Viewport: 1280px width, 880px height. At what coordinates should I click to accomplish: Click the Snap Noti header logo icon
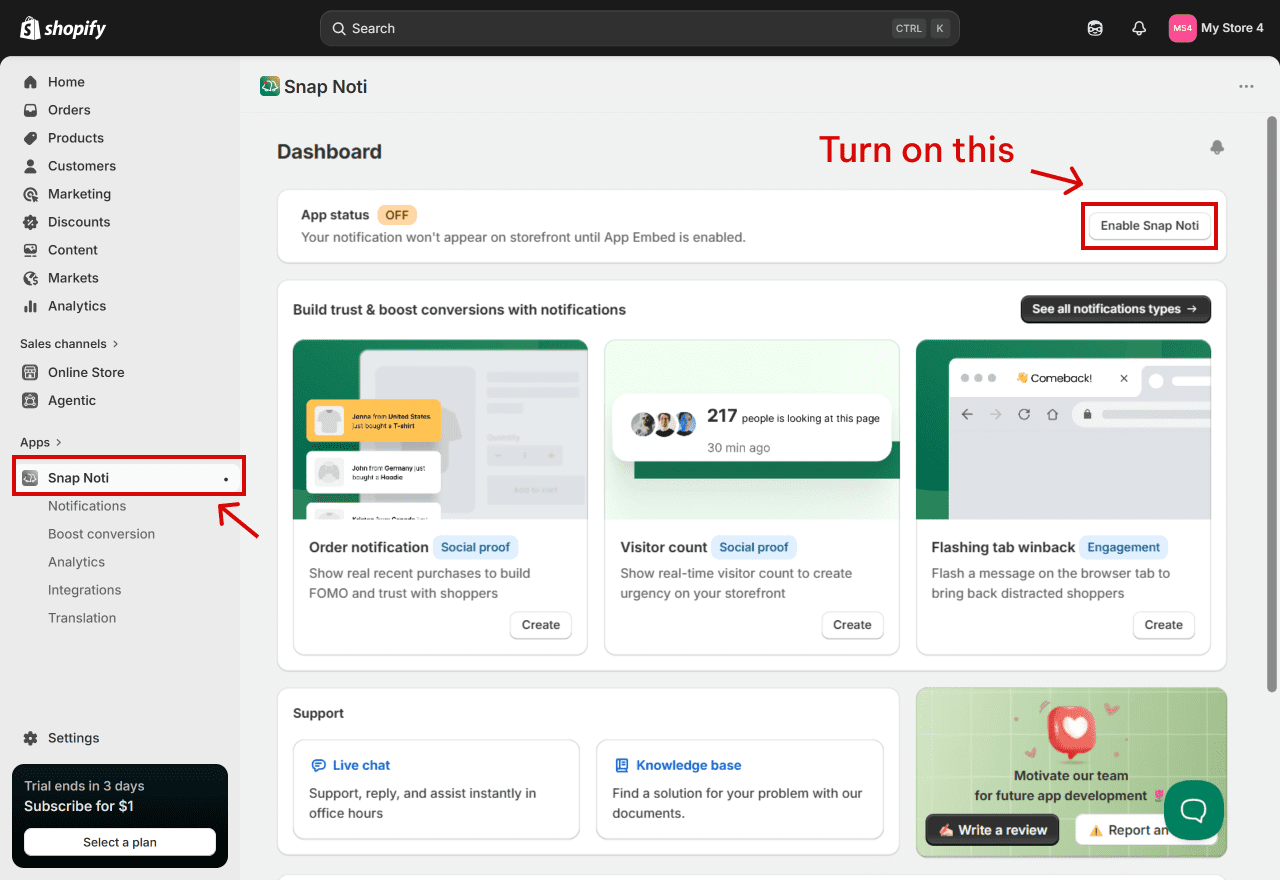[x=269, y=86]
